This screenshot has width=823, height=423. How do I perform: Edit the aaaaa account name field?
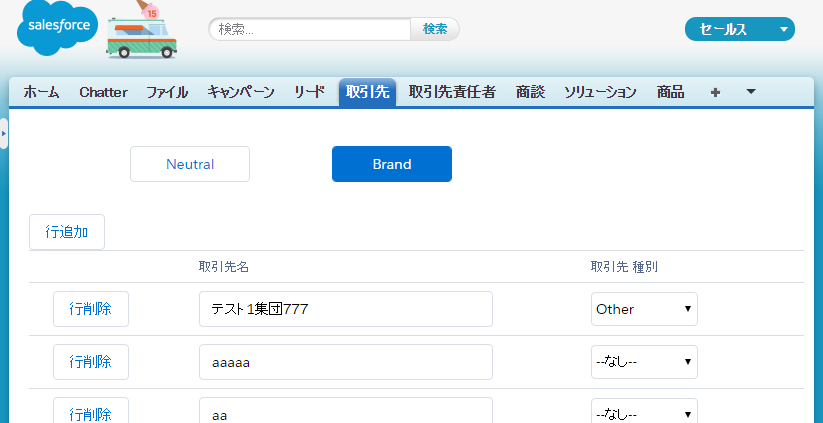tap(346, 362)
